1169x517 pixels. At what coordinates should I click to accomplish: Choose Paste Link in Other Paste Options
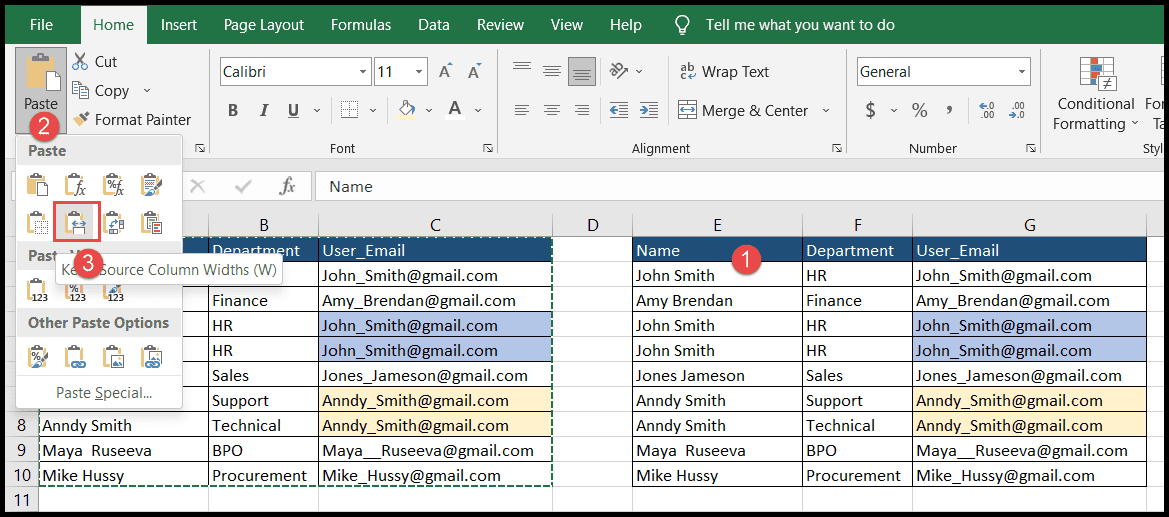75,357
